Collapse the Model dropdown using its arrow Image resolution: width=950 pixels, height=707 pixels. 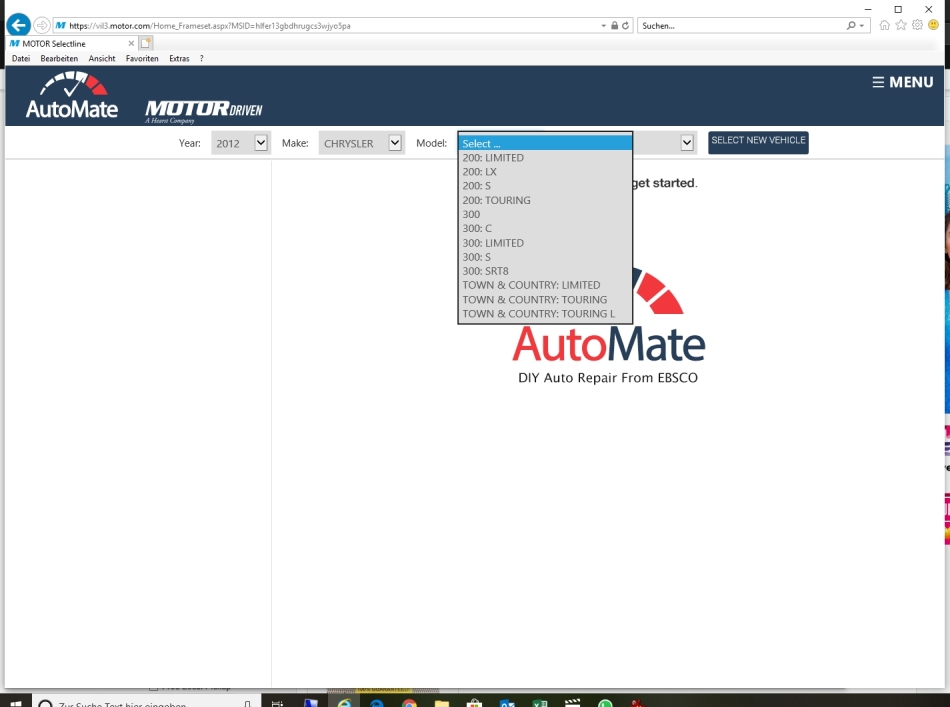pyautogui.click(x=687, y=143)
